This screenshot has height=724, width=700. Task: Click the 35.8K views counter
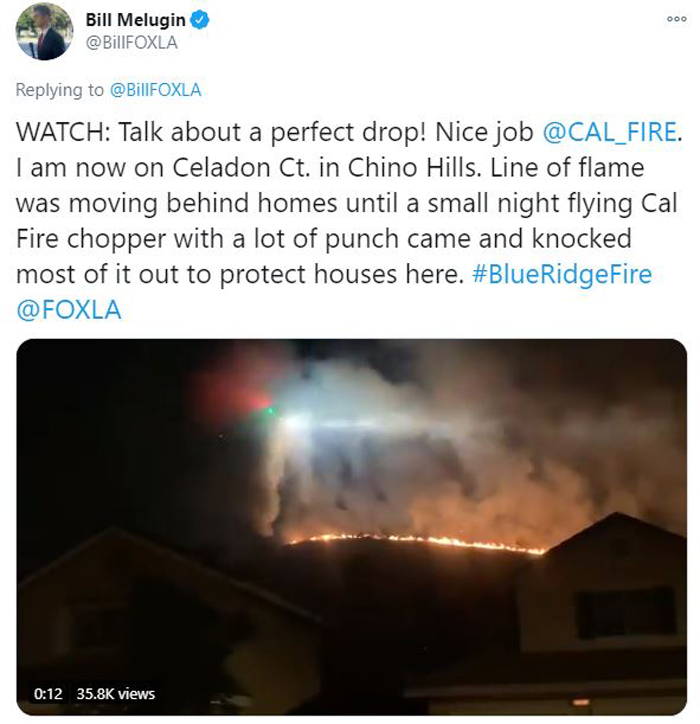coord(116,694)
